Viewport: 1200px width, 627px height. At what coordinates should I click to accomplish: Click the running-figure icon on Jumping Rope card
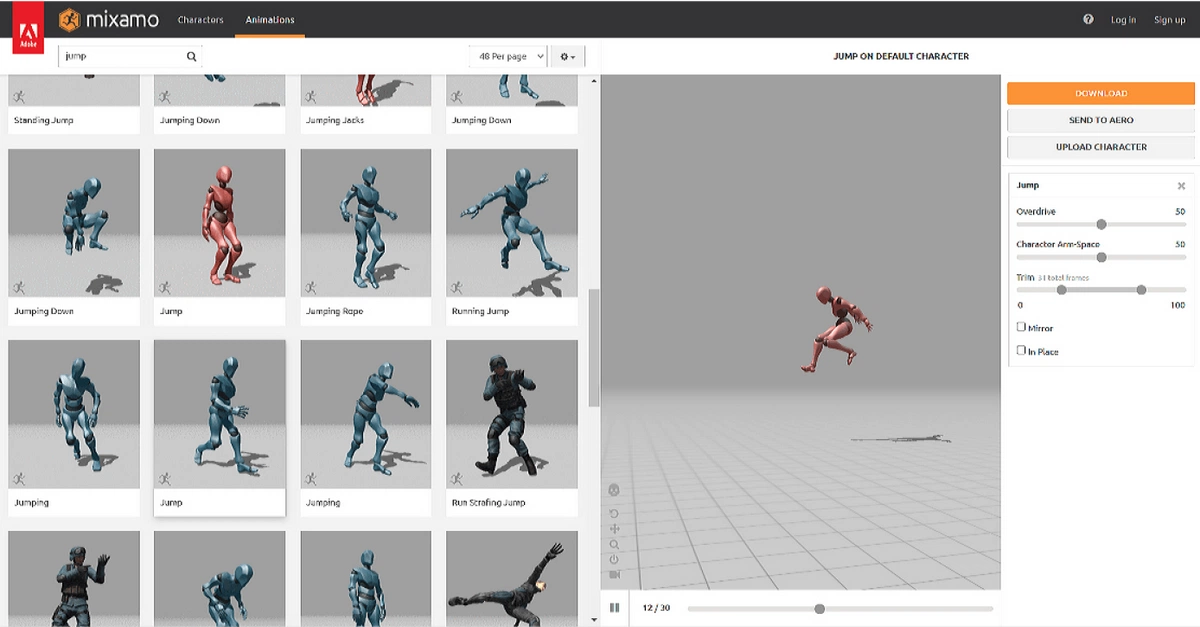point(311,287)
